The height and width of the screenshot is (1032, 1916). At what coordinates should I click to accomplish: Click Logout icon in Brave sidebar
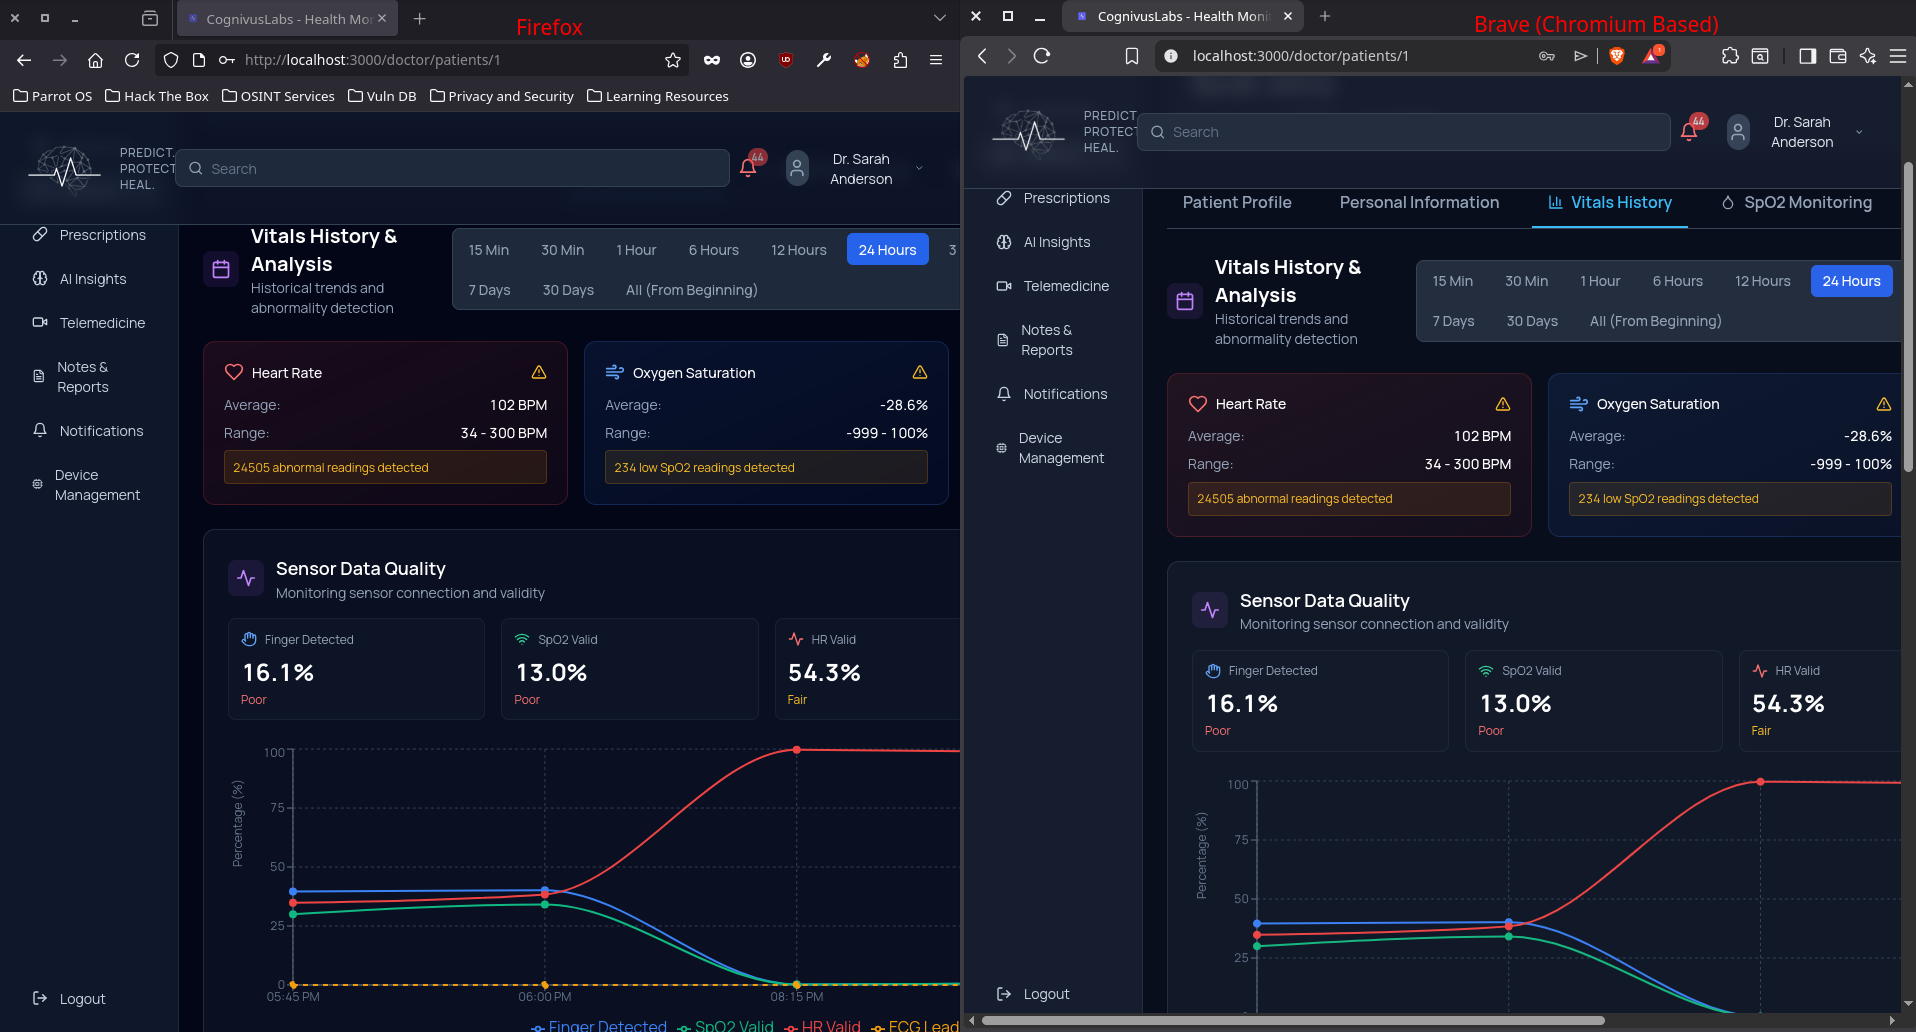tap(1004, 994)
